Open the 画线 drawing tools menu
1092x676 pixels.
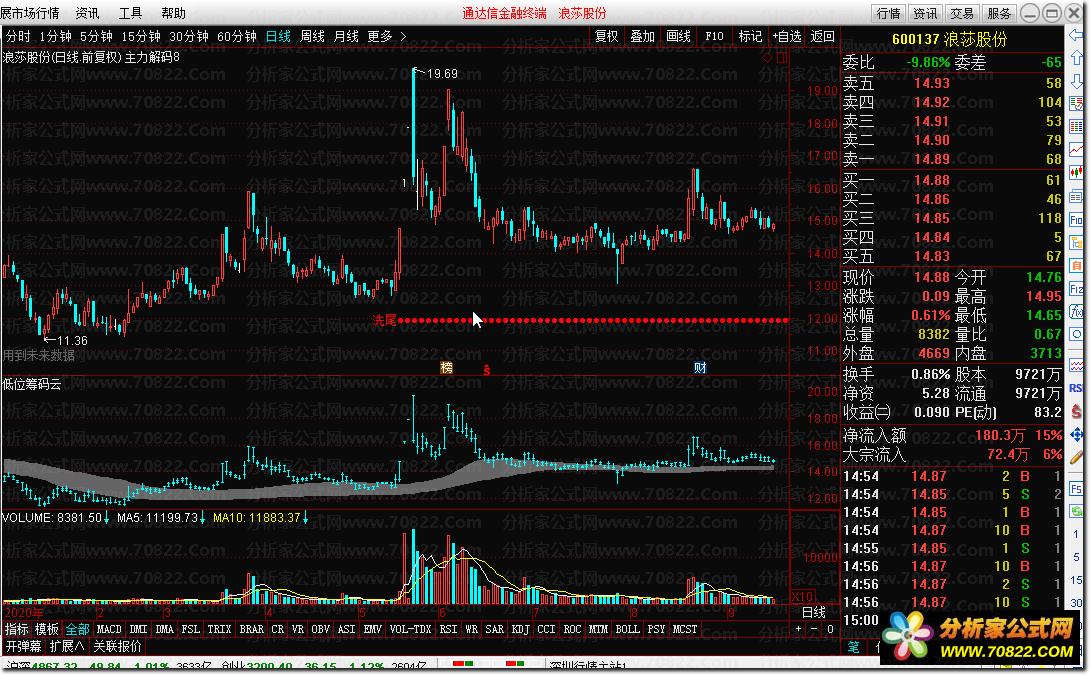coord(678,36)
